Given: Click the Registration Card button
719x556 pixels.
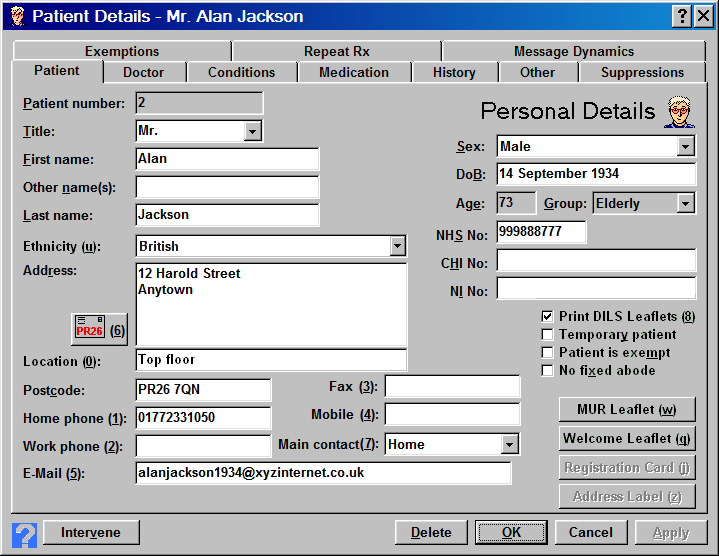Looking at the screenshot, I should click(x=627, y=468).
